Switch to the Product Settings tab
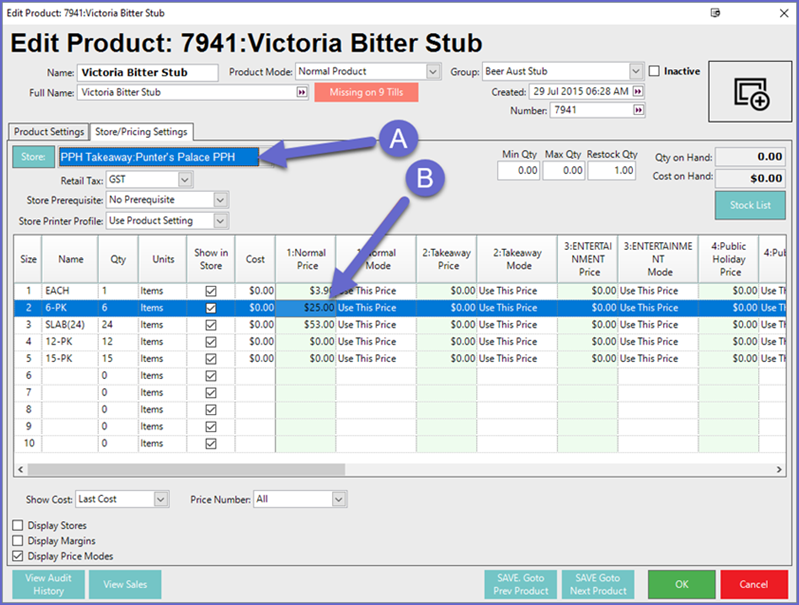This screenshot has height=605, width=799. tap(49, 131)
